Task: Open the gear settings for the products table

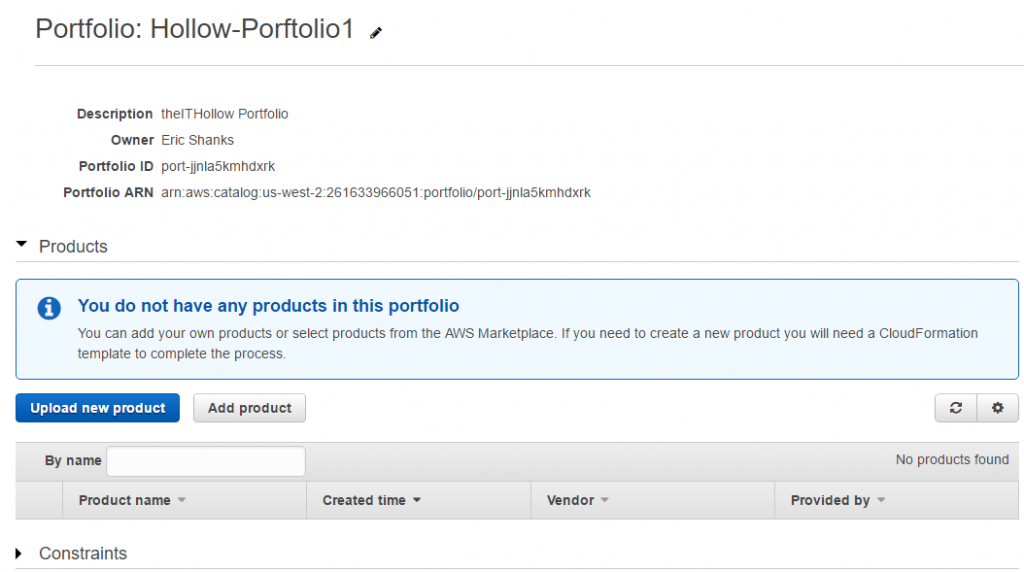Action: pos(997,408)
